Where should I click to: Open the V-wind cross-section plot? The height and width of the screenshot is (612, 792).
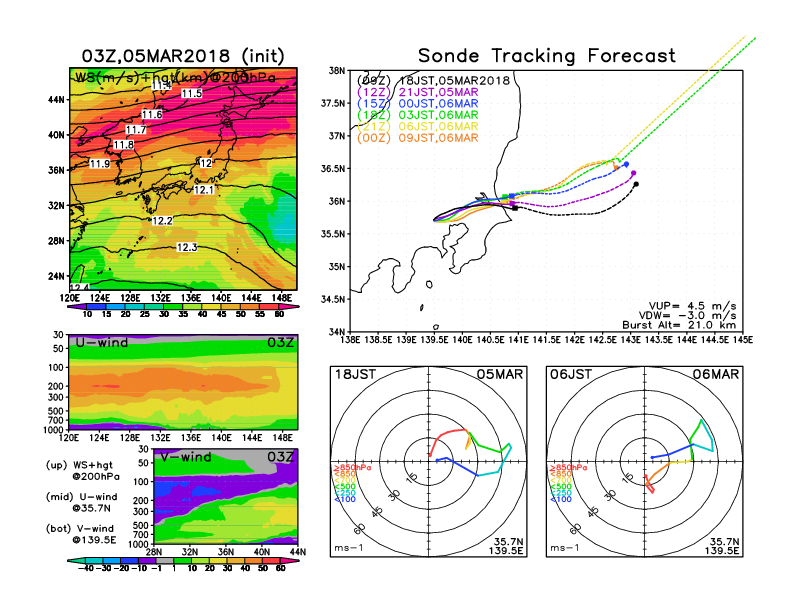coord(225,496)
